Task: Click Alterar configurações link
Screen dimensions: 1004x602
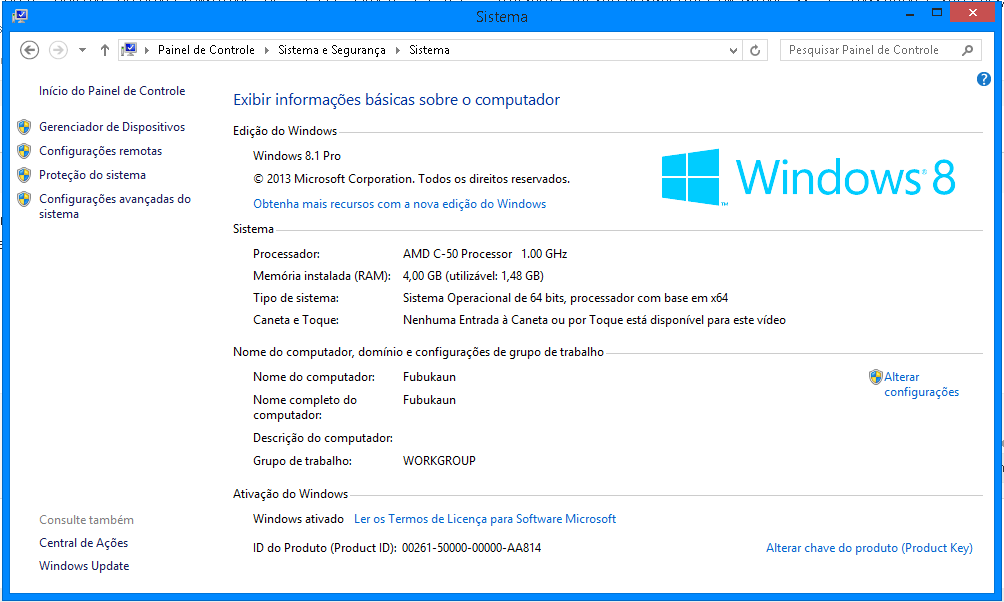Action: 921,384
